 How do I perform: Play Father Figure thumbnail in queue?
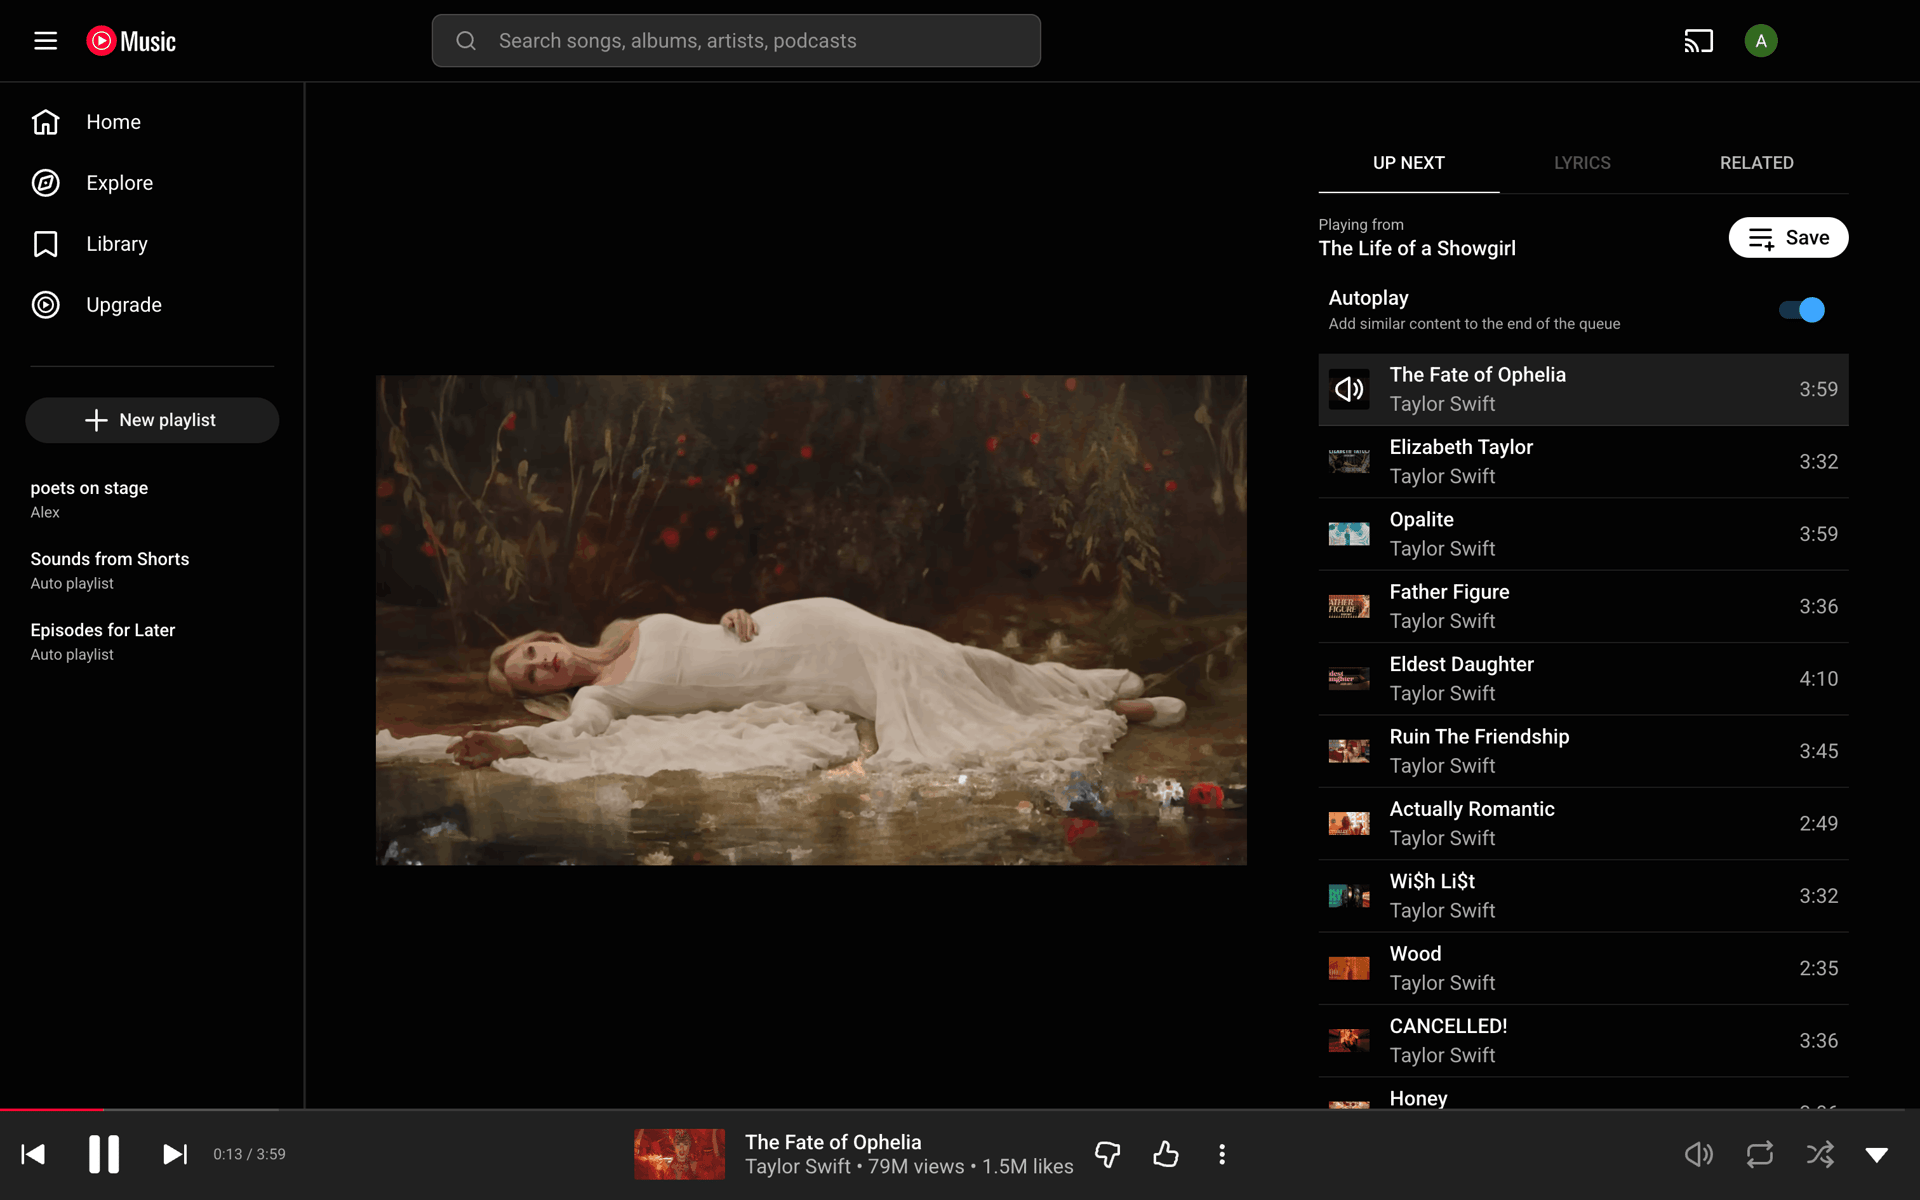[x=1348, y=607]
